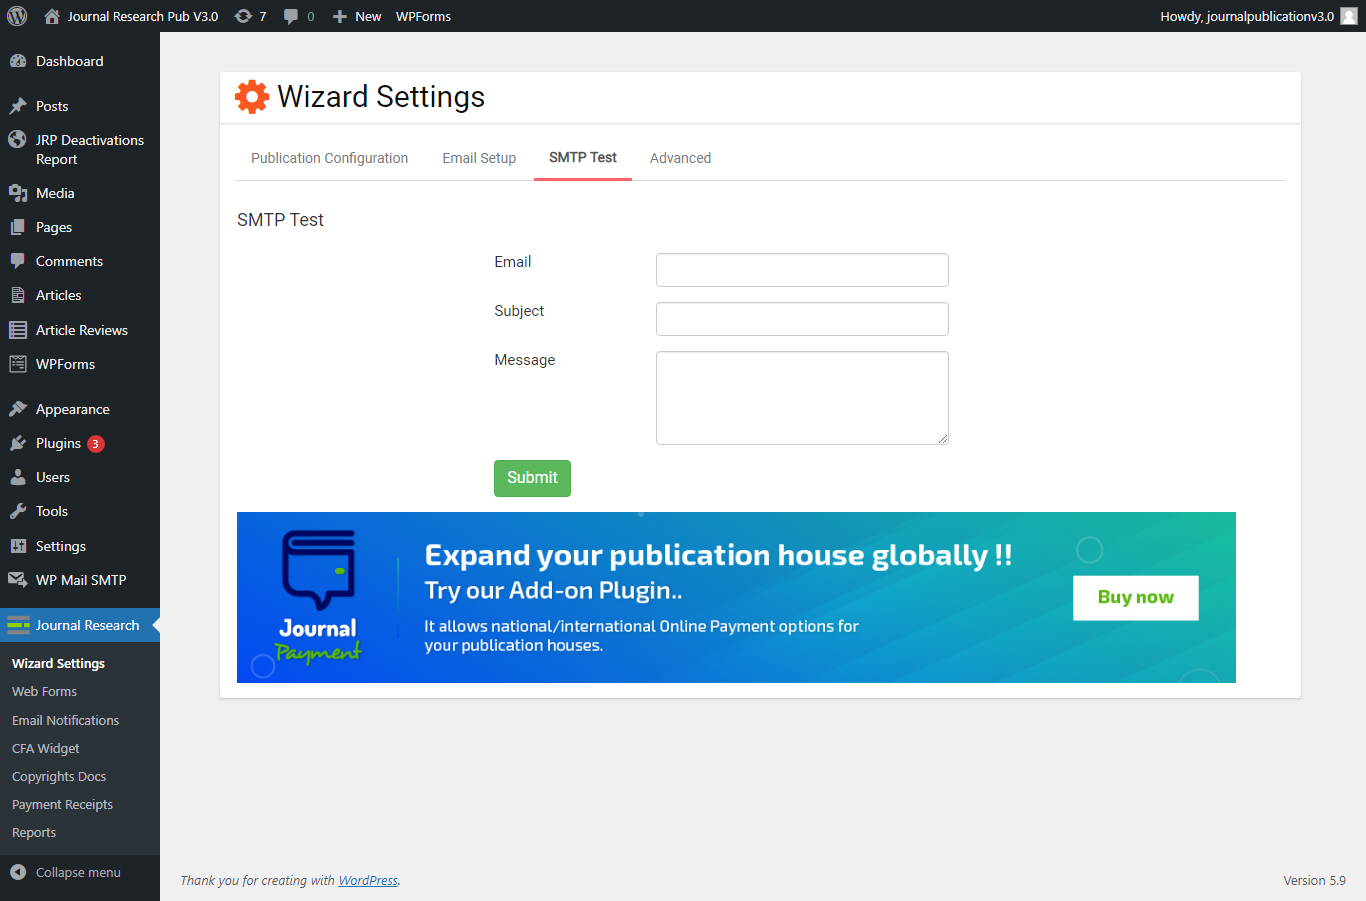Open the user avatar icon
The height and width of the screenshot is (901, 1366).
coord(1349,16)
